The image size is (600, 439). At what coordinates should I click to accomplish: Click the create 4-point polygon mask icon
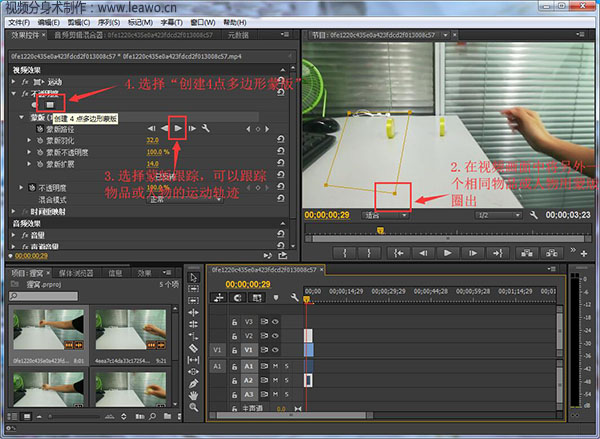tap(50, 104)
